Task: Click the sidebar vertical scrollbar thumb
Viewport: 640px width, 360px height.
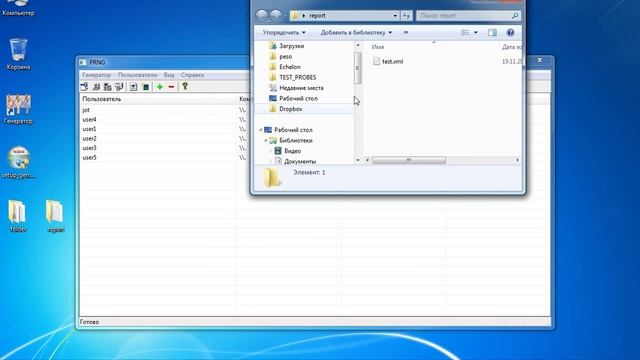Action: click(358, 68)
